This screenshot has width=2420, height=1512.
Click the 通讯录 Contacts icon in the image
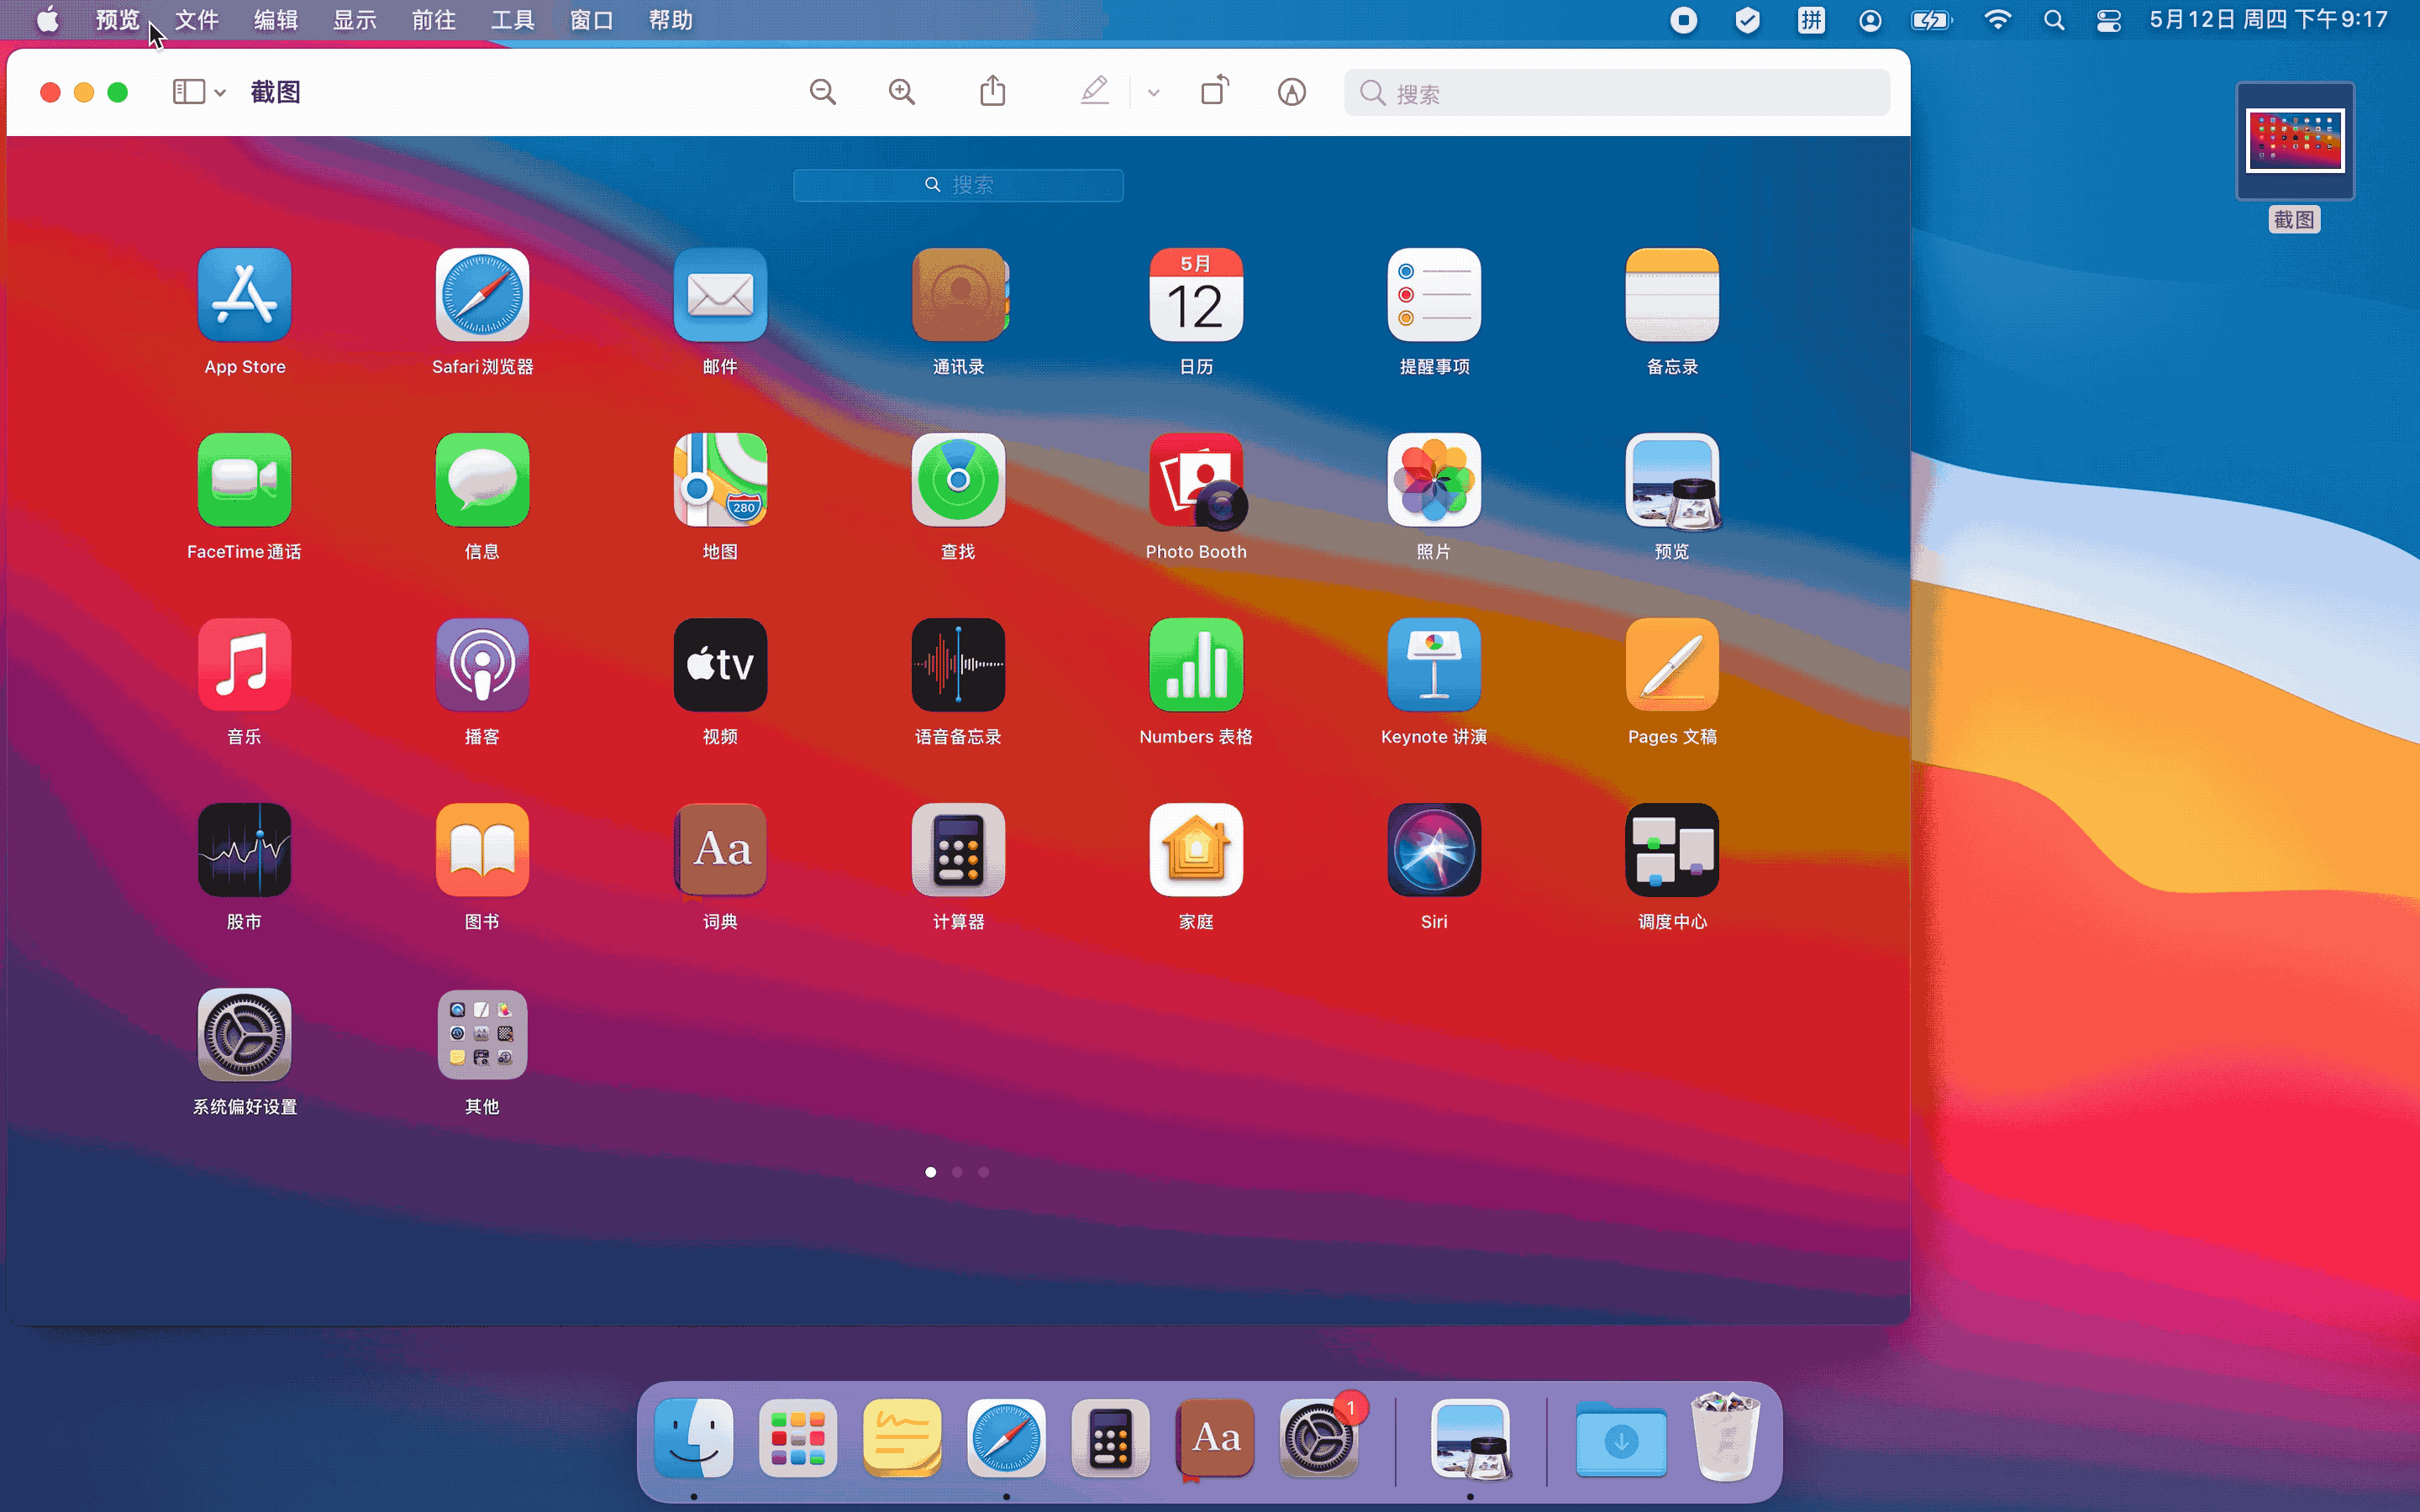coord(958,295)
